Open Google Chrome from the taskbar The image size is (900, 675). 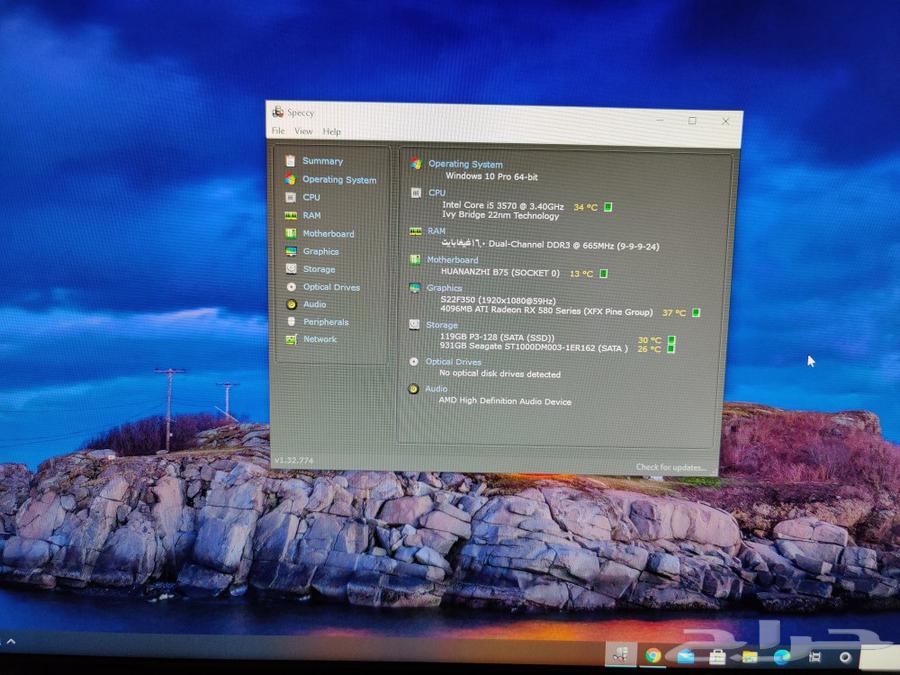653,655
